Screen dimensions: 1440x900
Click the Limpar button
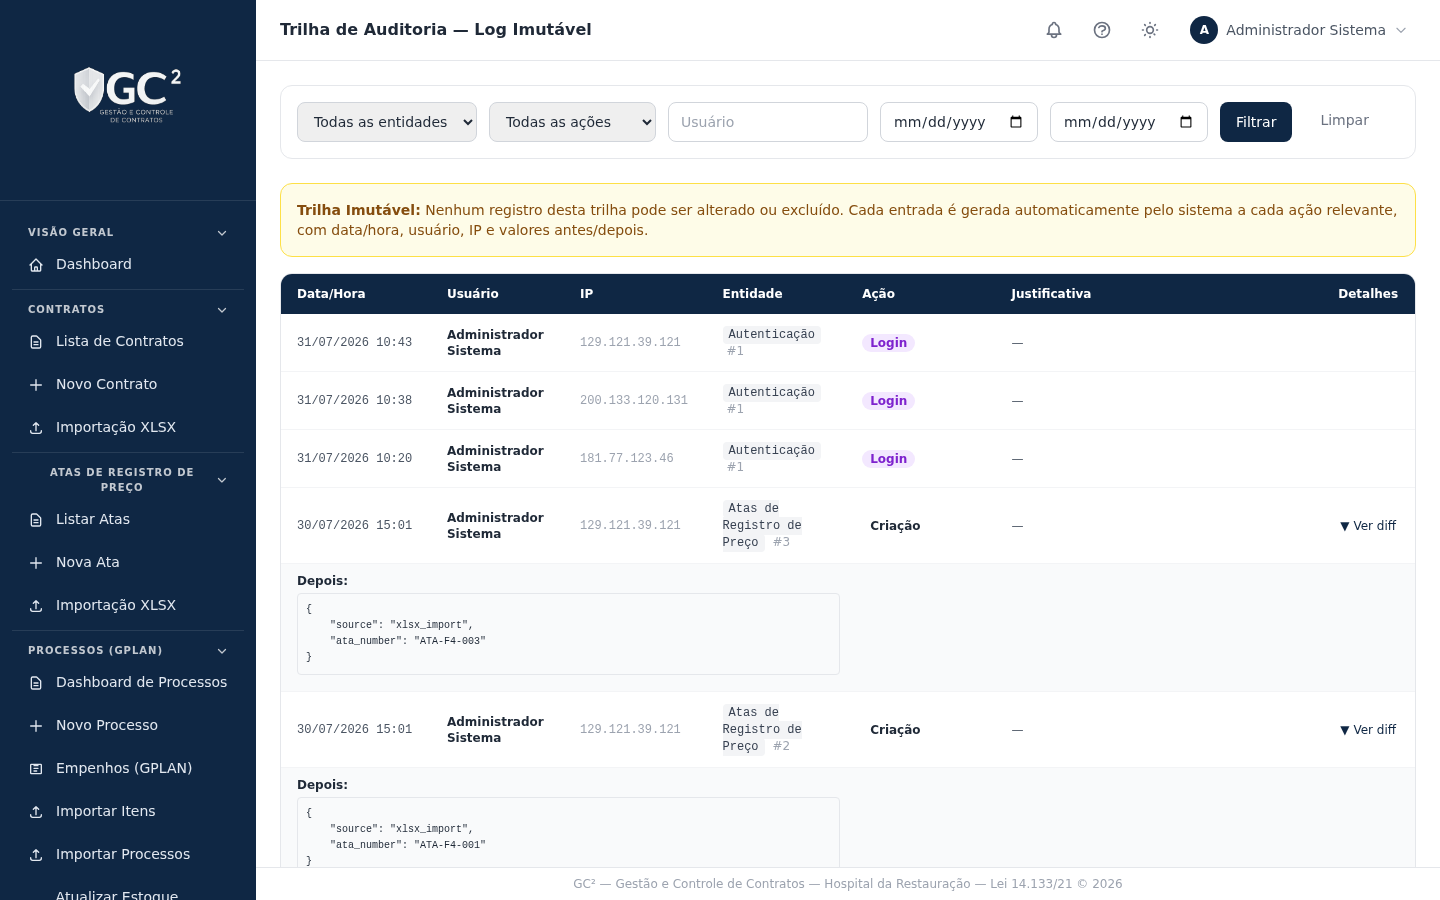(x=1344, y=120)
